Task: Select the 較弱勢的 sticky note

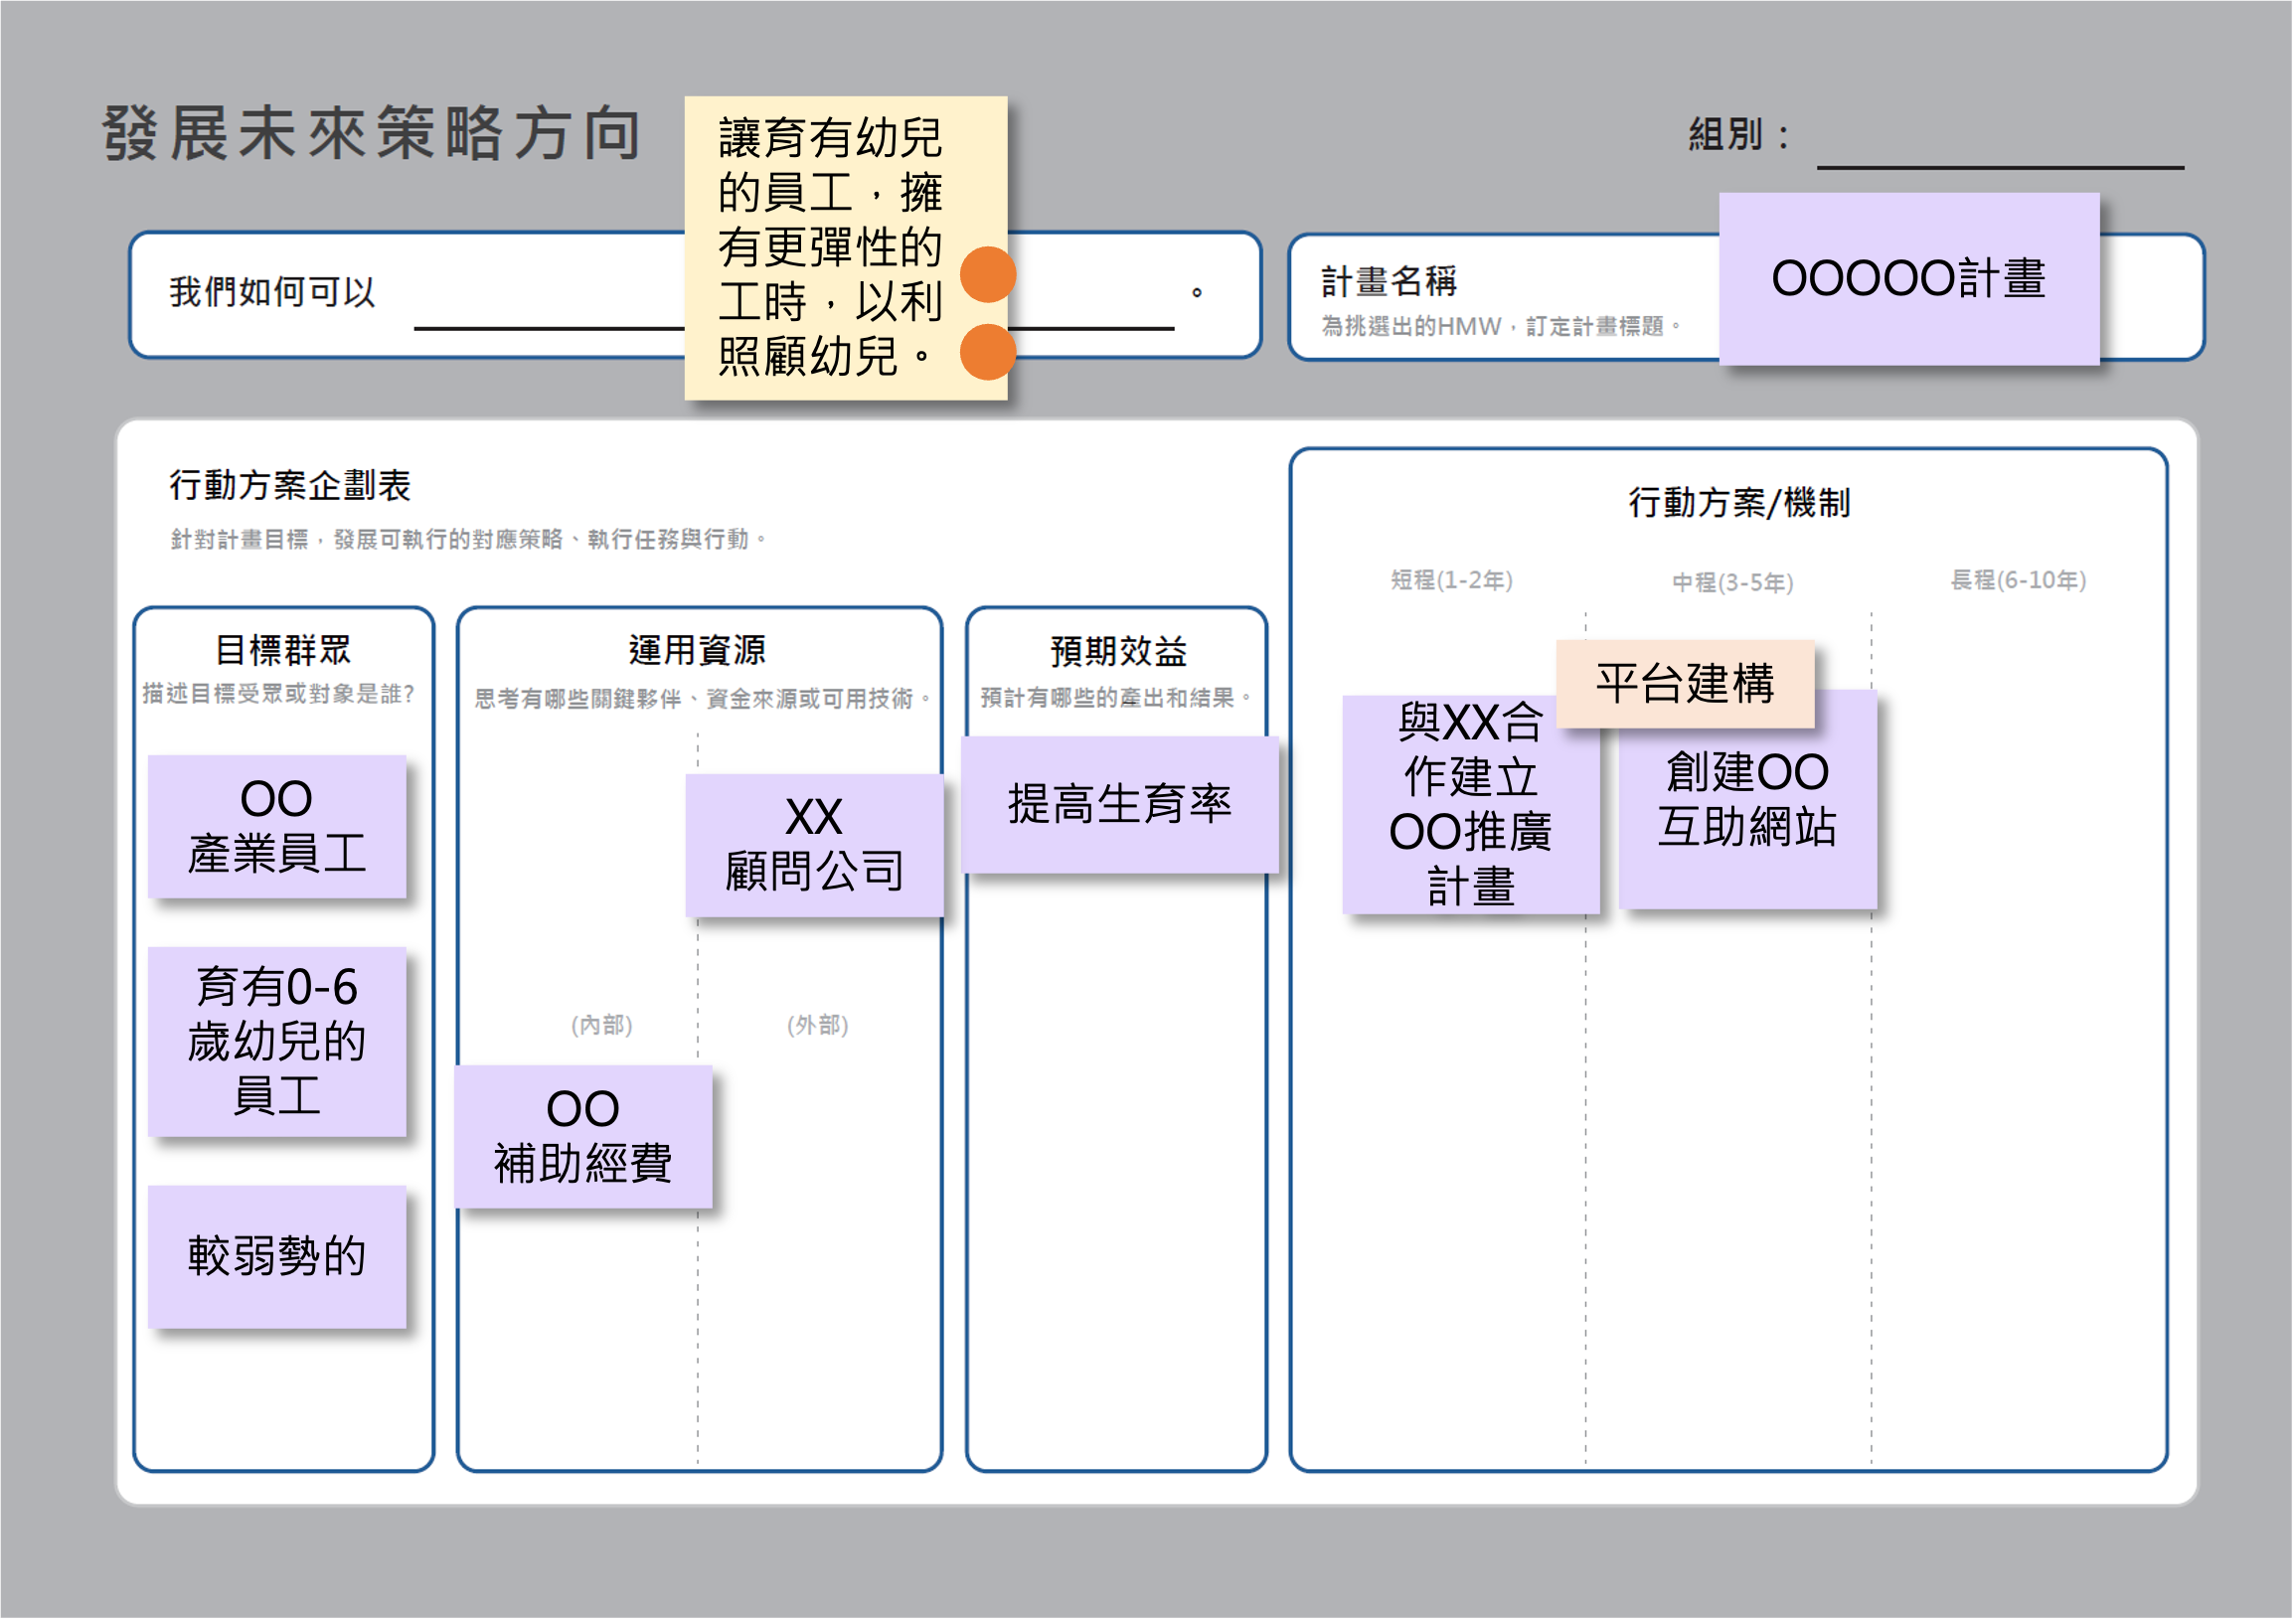Action: 277,1256
